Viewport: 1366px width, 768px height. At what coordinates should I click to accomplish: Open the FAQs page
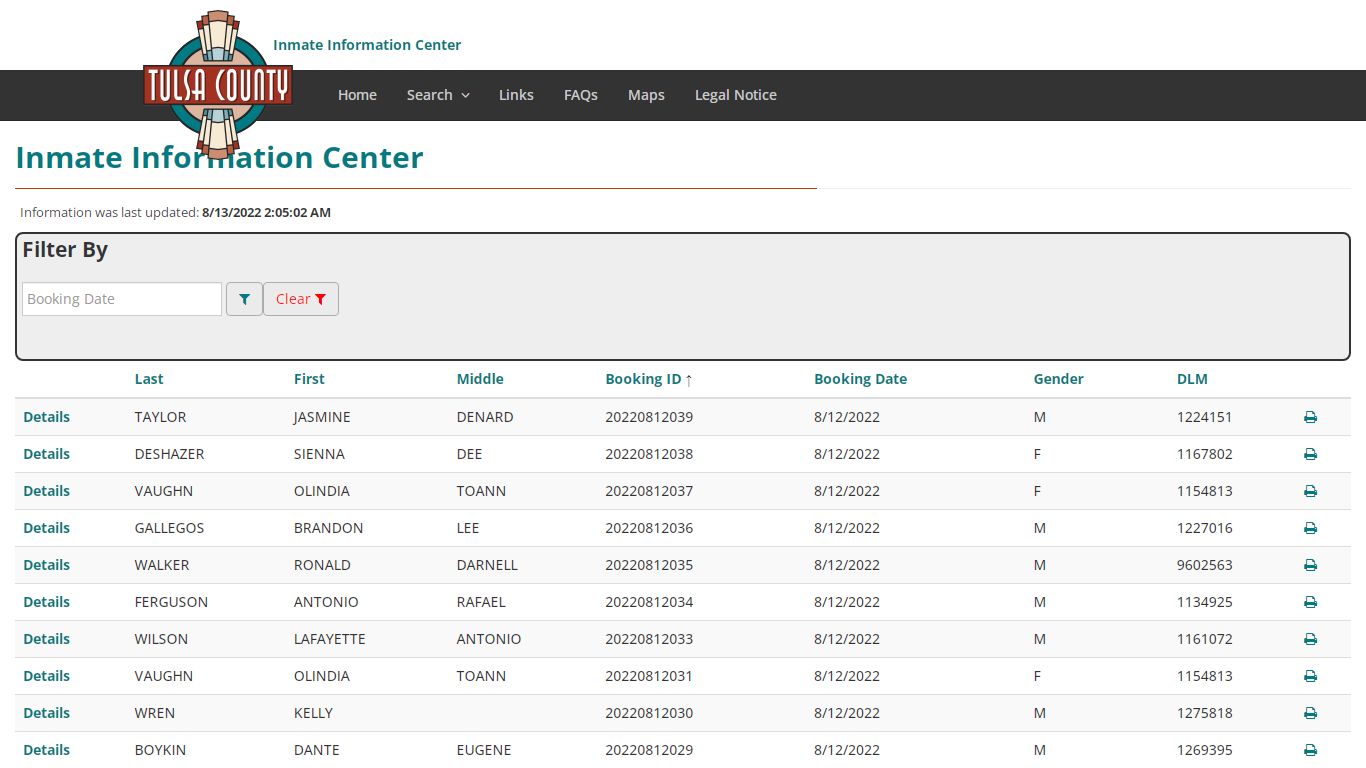pos(581,95)
